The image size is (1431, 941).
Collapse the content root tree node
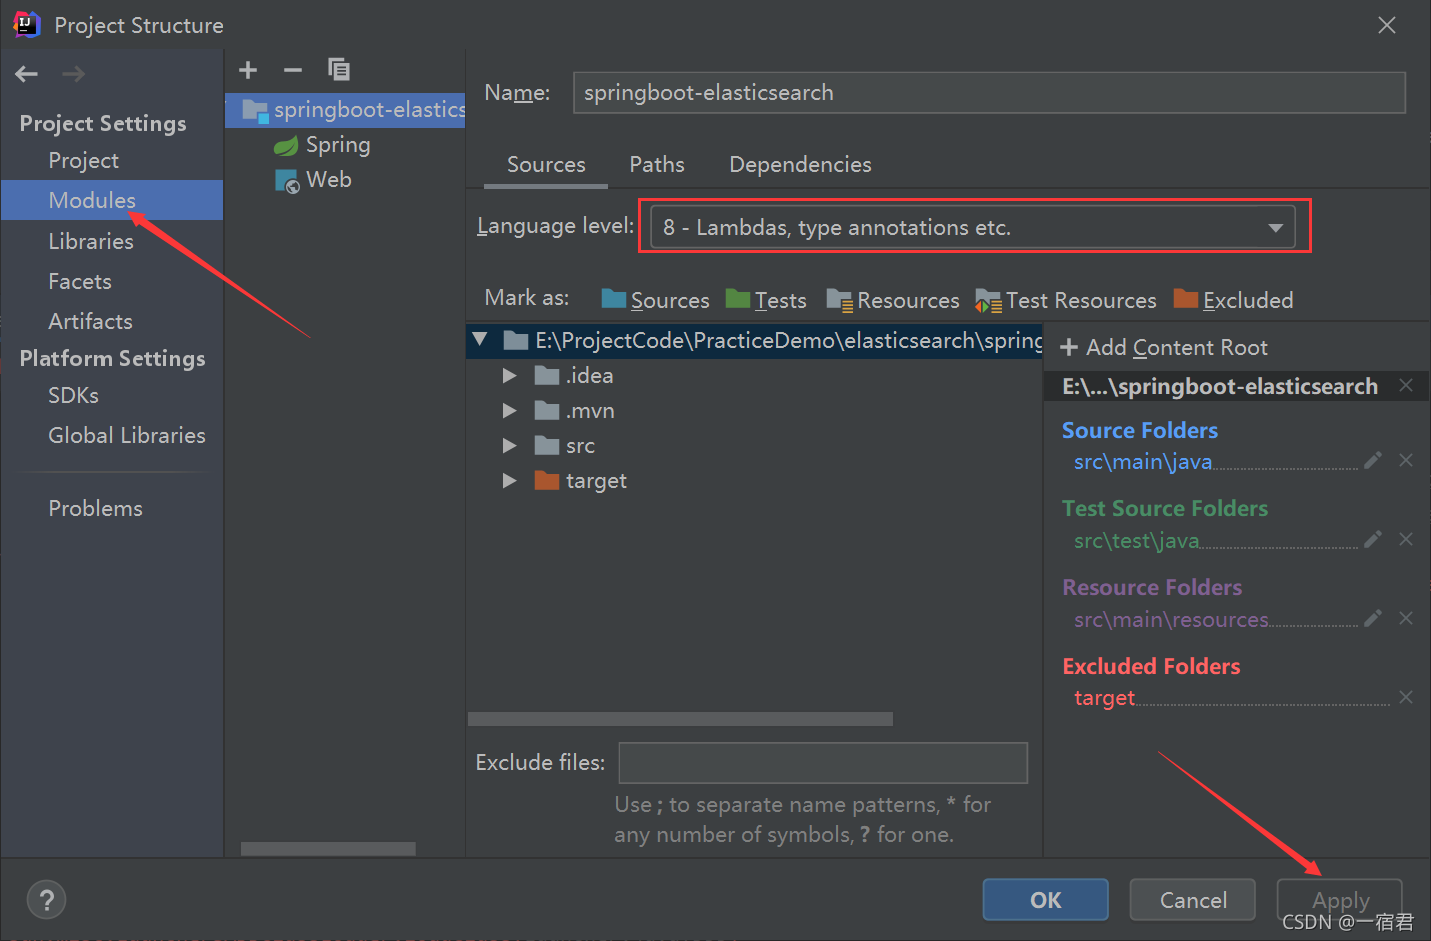(480, 340)
